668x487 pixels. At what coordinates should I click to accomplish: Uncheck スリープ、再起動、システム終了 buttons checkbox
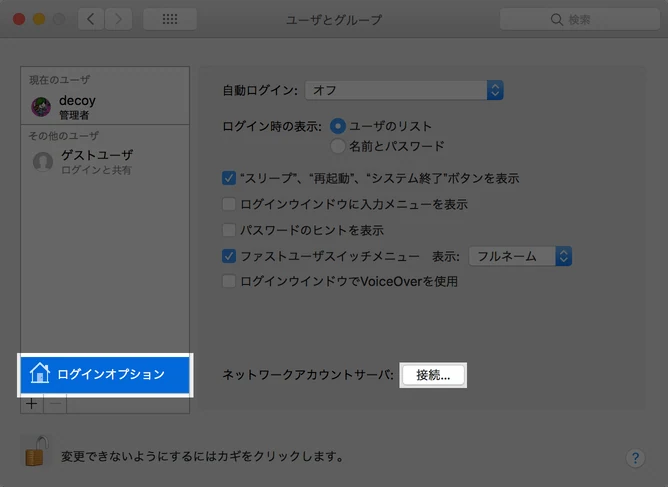pos(229,178)
